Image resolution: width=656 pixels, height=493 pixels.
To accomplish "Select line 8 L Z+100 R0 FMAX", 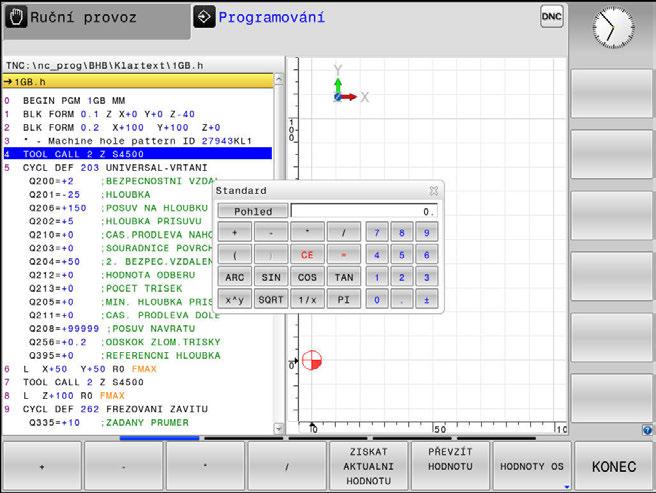I will [x=138, y=395].
